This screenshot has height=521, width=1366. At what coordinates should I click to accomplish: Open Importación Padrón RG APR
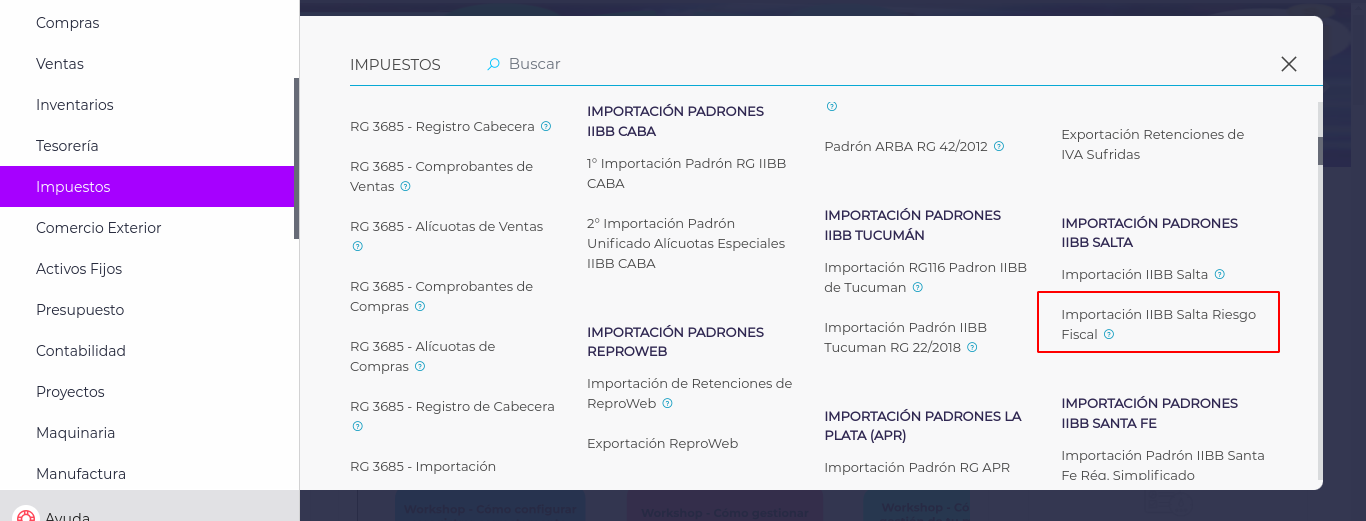917,468
